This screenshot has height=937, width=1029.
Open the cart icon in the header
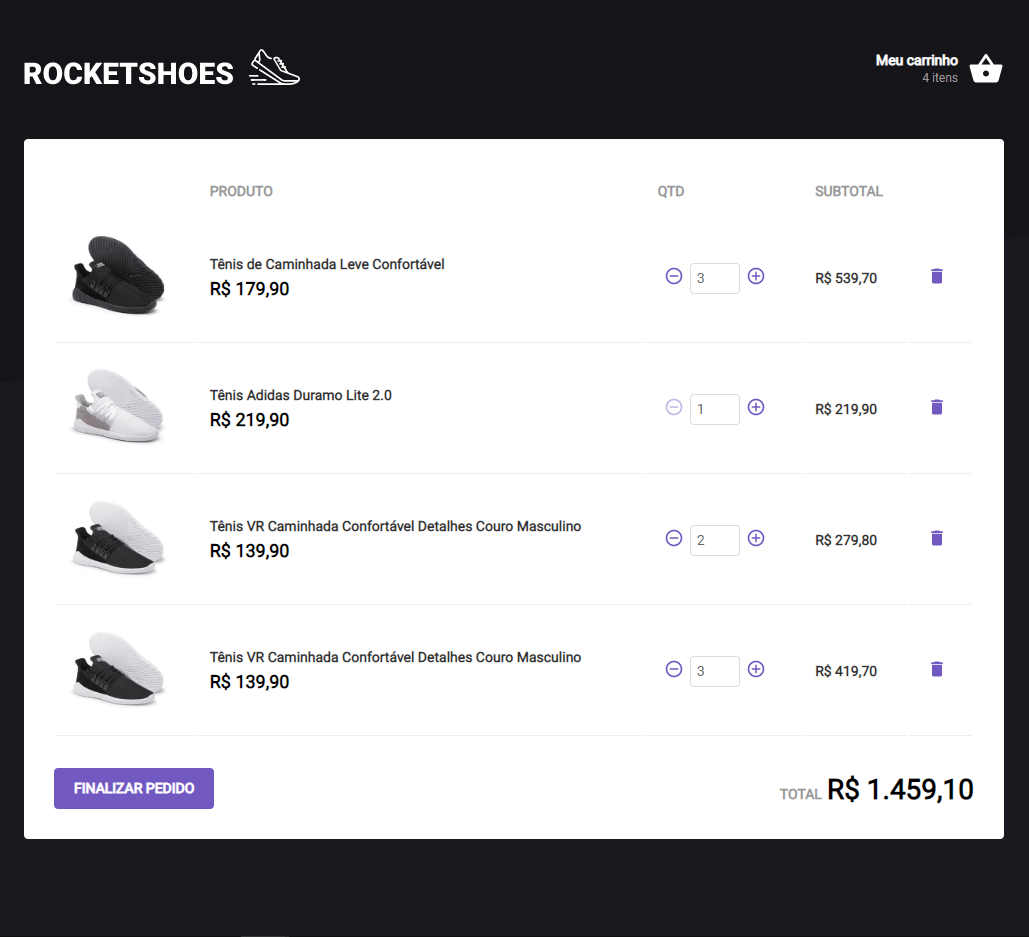[x=986, y=68]
